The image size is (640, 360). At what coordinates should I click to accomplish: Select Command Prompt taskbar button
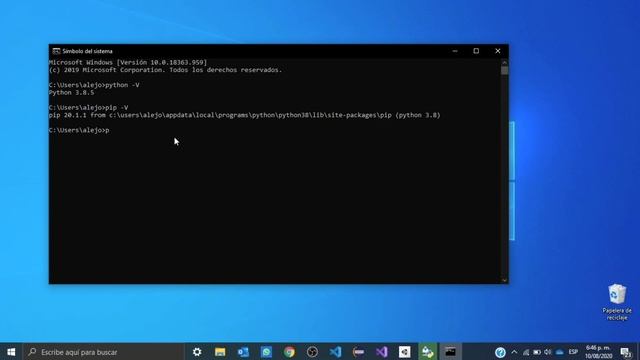coord(450,352)
